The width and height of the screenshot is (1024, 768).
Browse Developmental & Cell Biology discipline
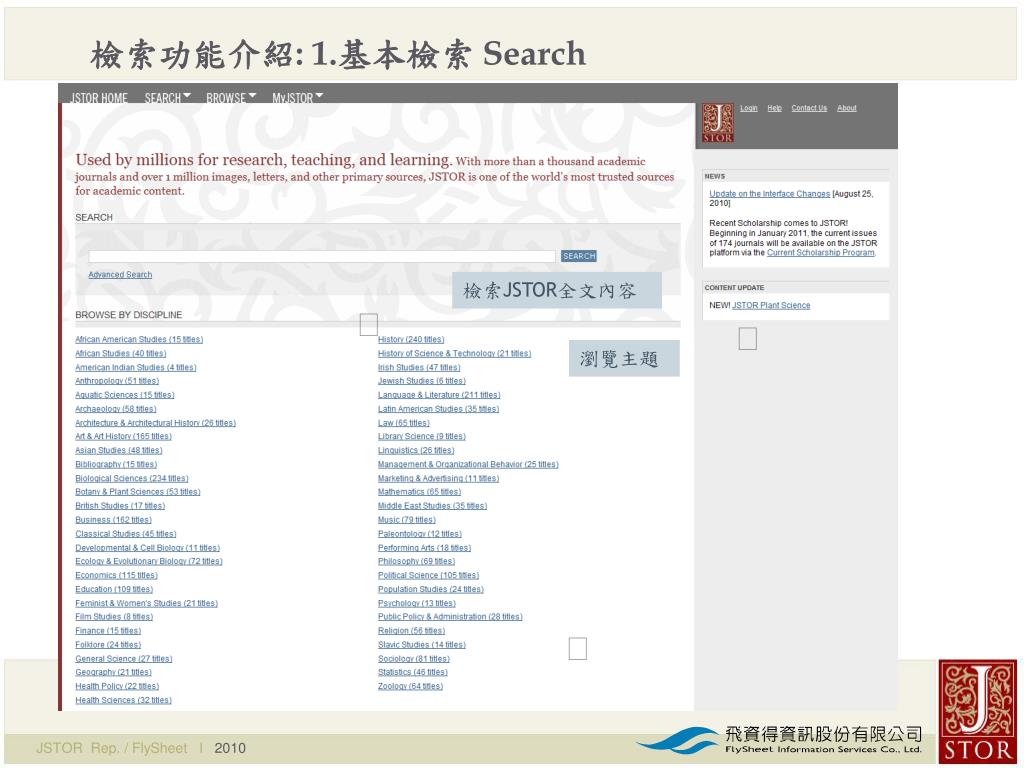coord(148,548)
